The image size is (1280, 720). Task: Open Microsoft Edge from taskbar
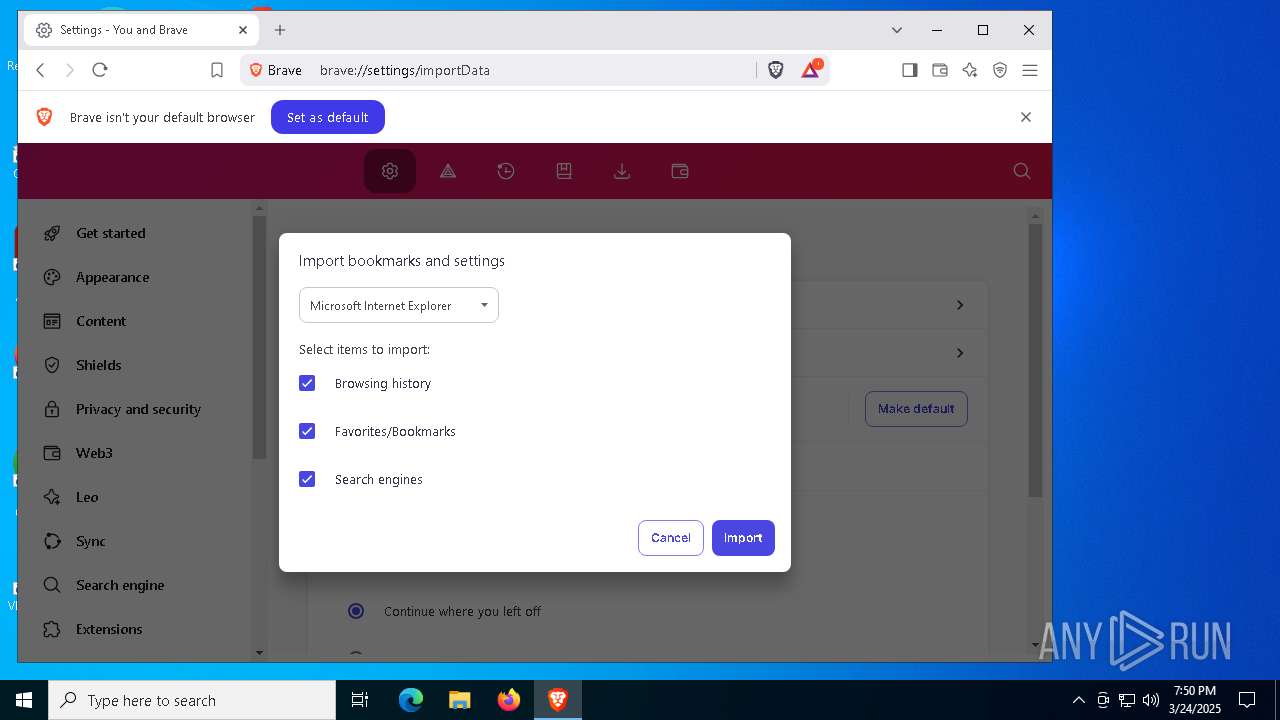click(x=411, y=700)
